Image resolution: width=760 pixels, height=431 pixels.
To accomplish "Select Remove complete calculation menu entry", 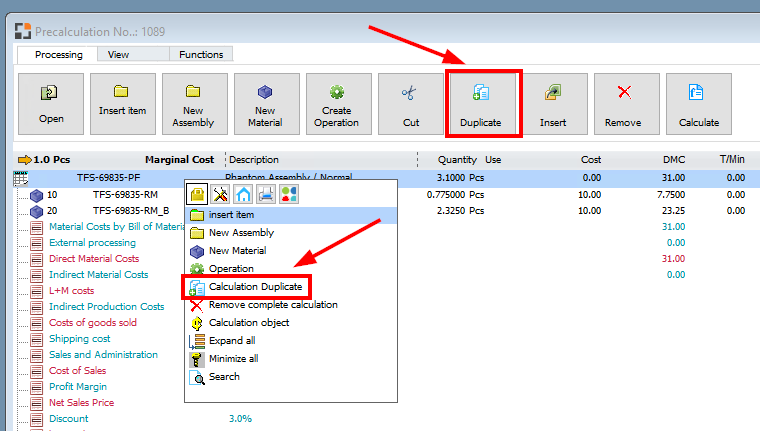I will click(x=272, y=305).
